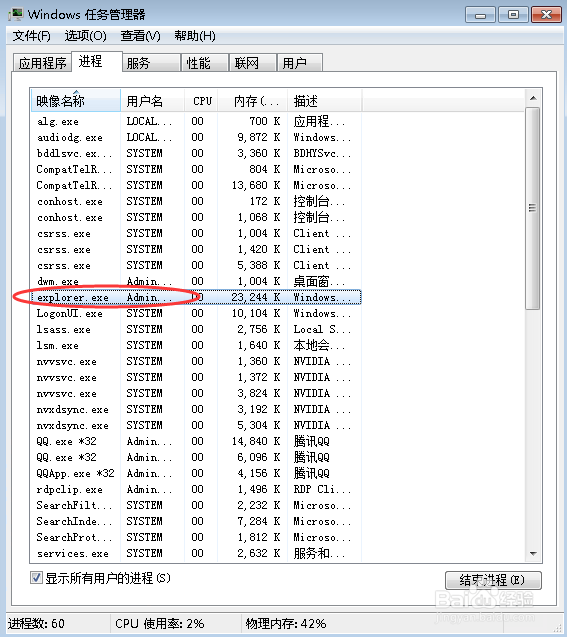Click the scrollbar up arrow
Screen dimensions: 567x637
point(533,98)
